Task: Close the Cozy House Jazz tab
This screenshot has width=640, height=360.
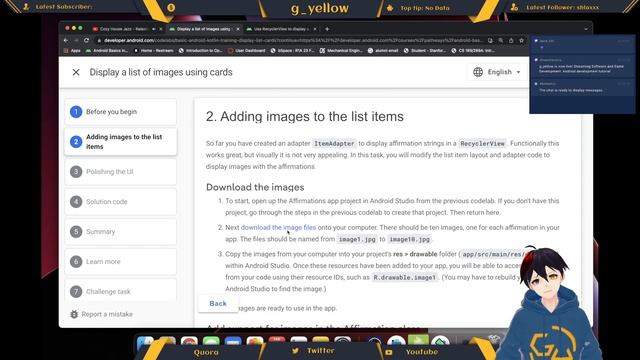Action: coord(160,29)
